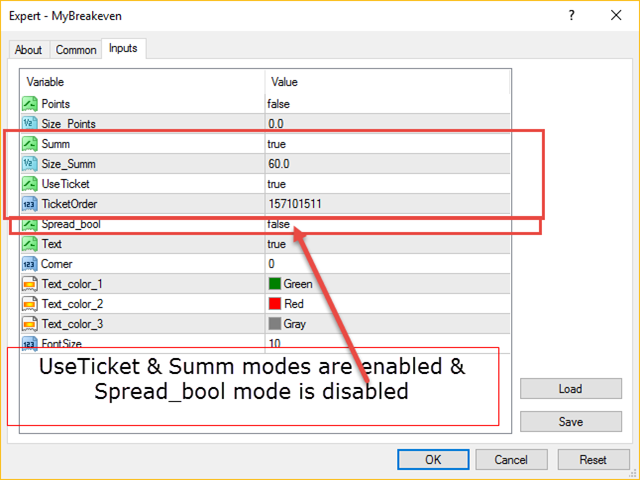Open the Text_color_1 Green color dropdown

(x=298, y=284)
